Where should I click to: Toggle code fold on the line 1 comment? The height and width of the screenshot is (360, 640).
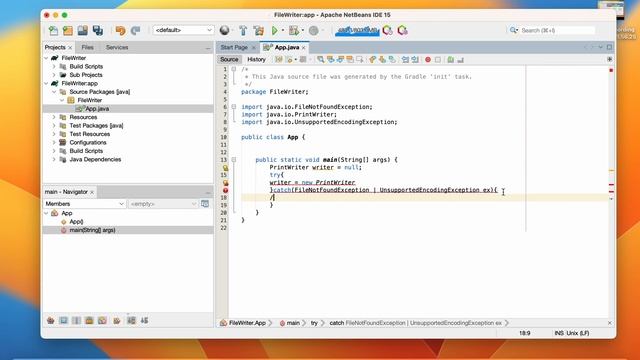coord(233,69)
